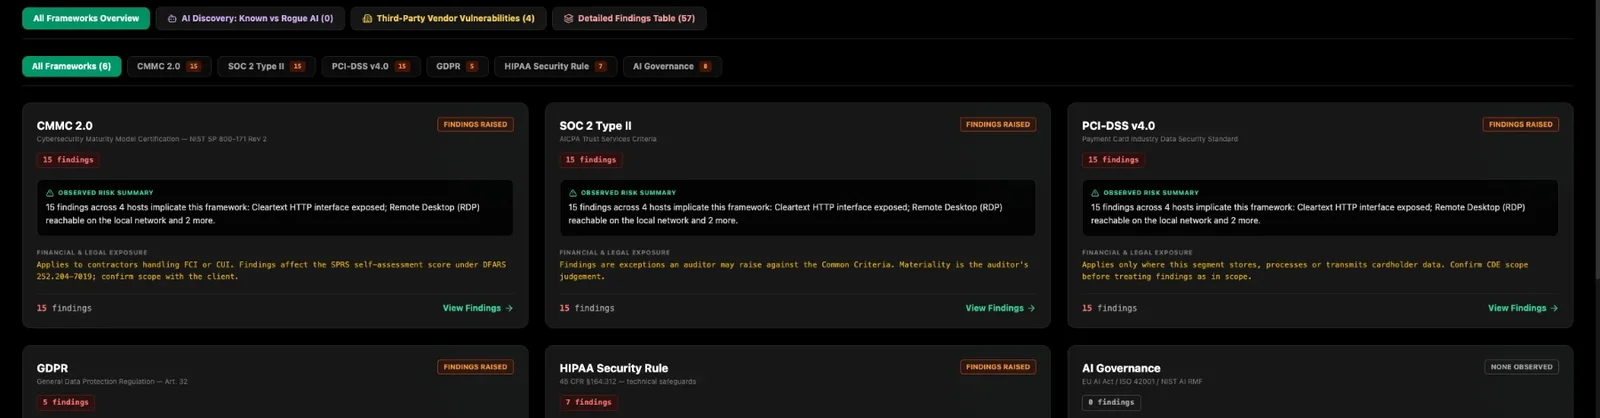This screenshot has height=418, width=1600.
Task: Click the AI Governance card title
Action: pos(1121,368)
